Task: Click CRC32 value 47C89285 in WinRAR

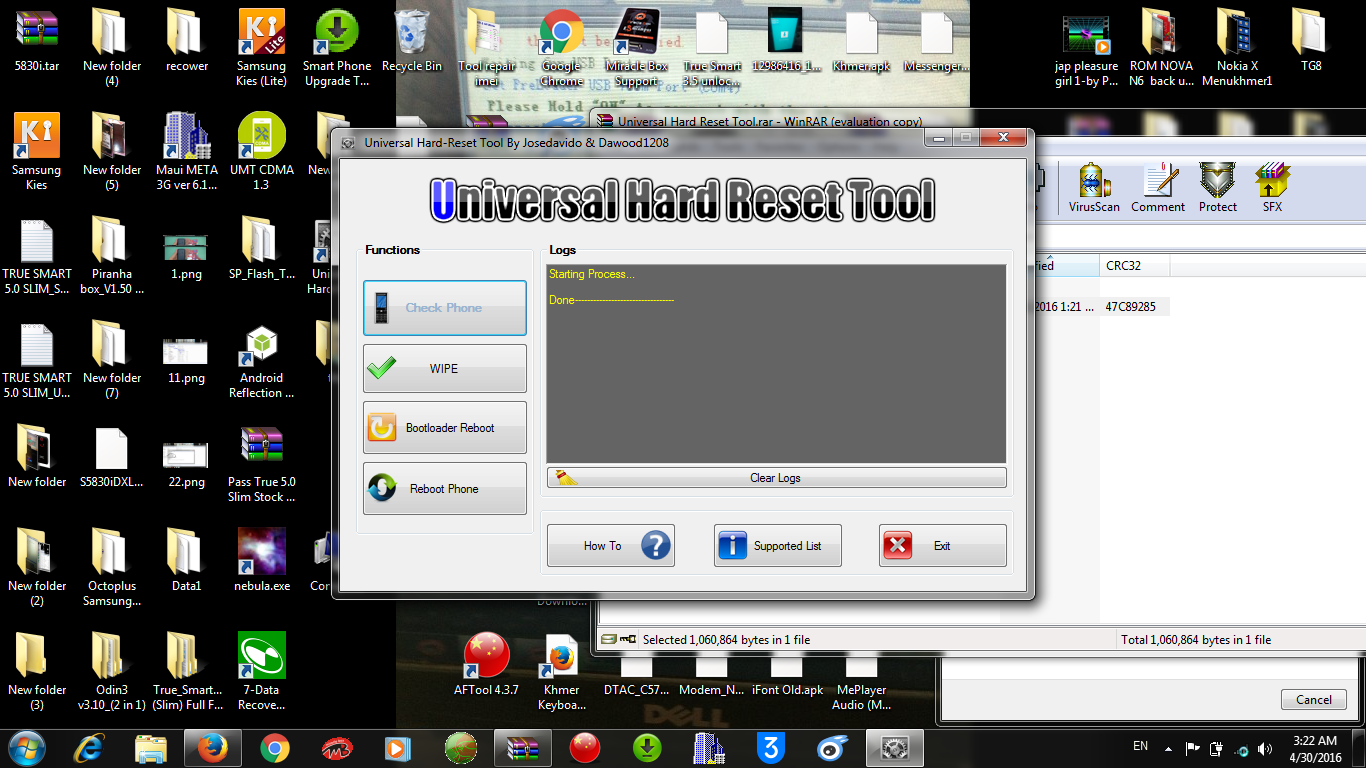Action: point(1130,307)
